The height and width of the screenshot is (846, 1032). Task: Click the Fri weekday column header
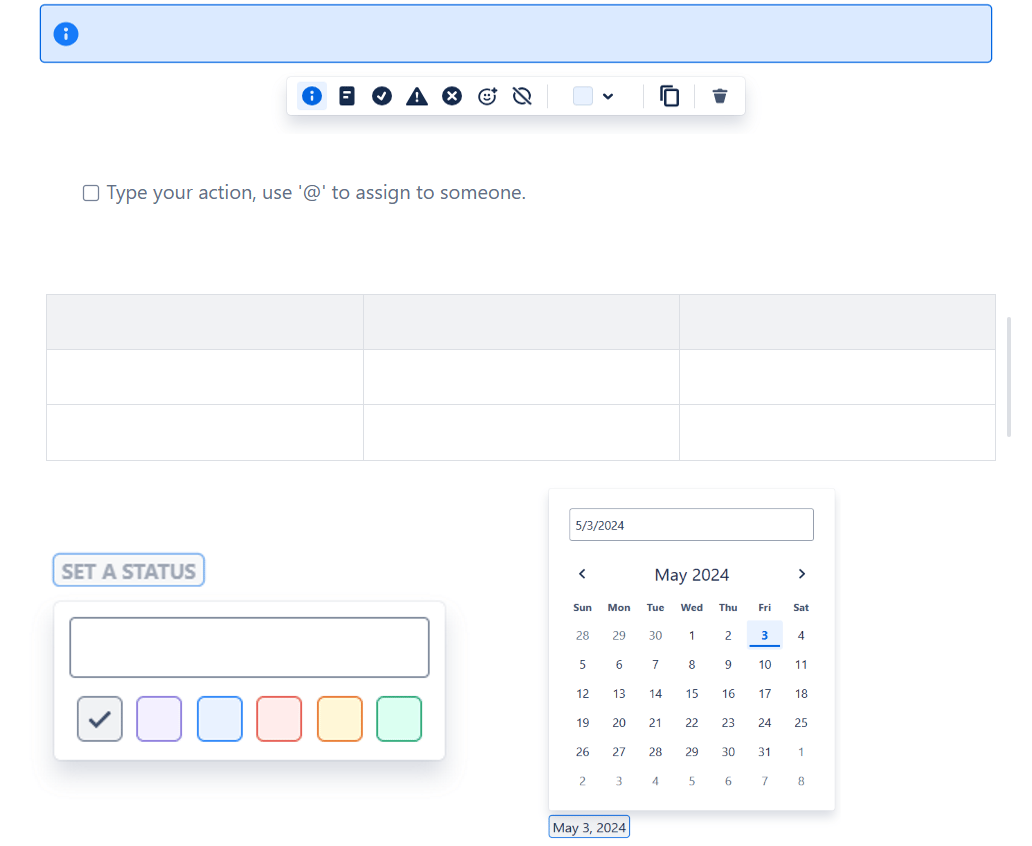(x=764, y=607)
